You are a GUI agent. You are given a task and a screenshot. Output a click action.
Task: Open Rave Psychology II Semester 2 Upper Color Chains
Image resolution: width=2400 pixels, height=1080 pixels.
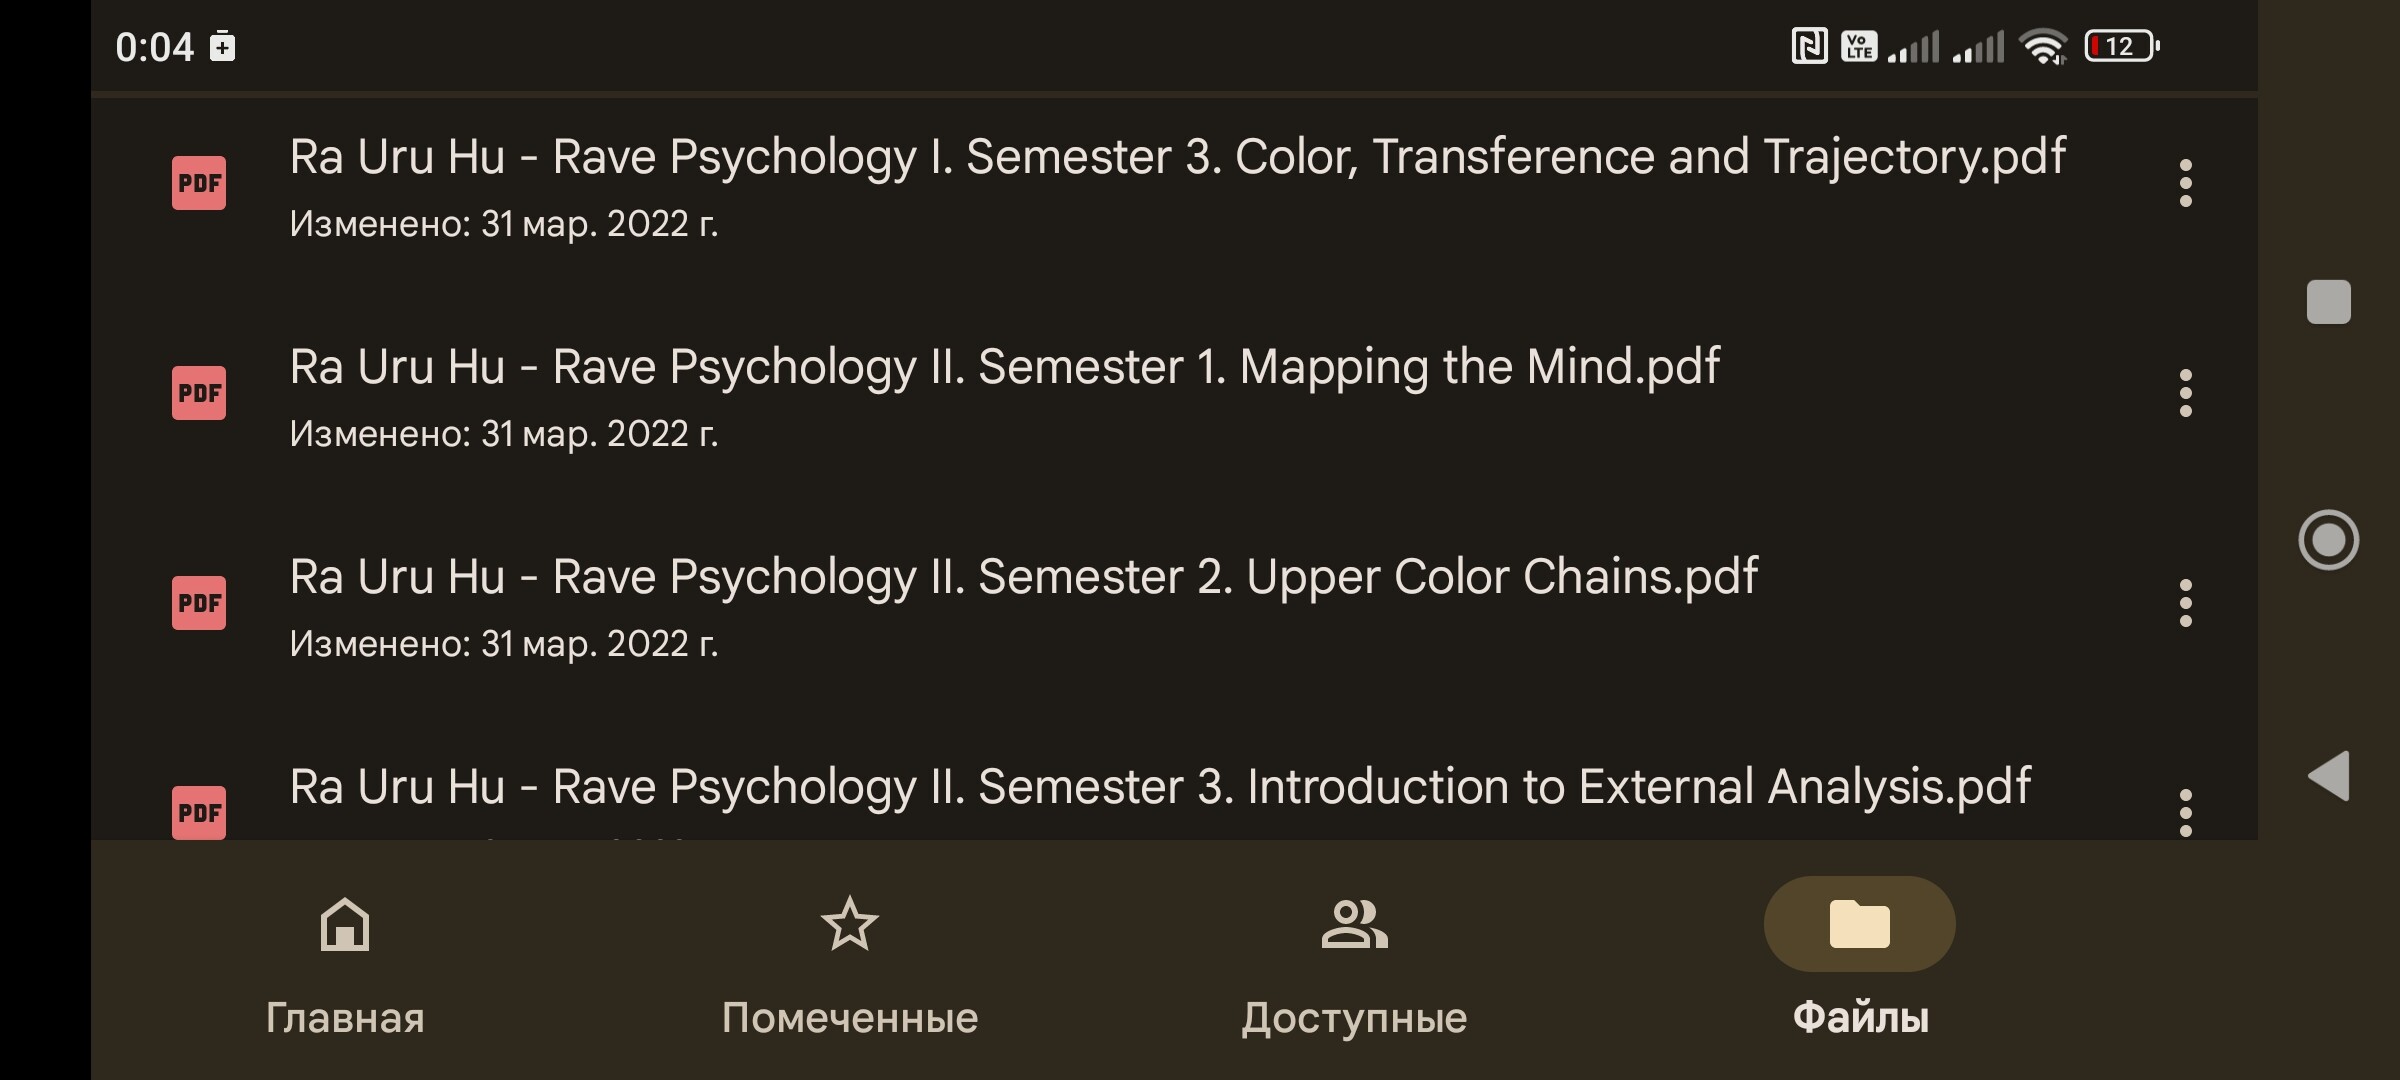point(1022,578)
